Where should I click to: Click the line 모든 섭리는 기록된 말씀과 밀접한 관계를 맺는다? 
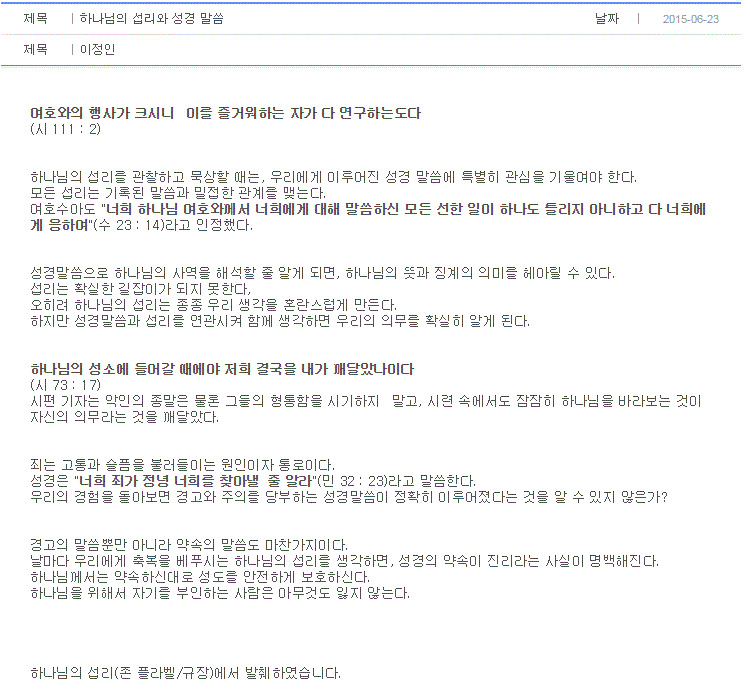click(178, 193)
